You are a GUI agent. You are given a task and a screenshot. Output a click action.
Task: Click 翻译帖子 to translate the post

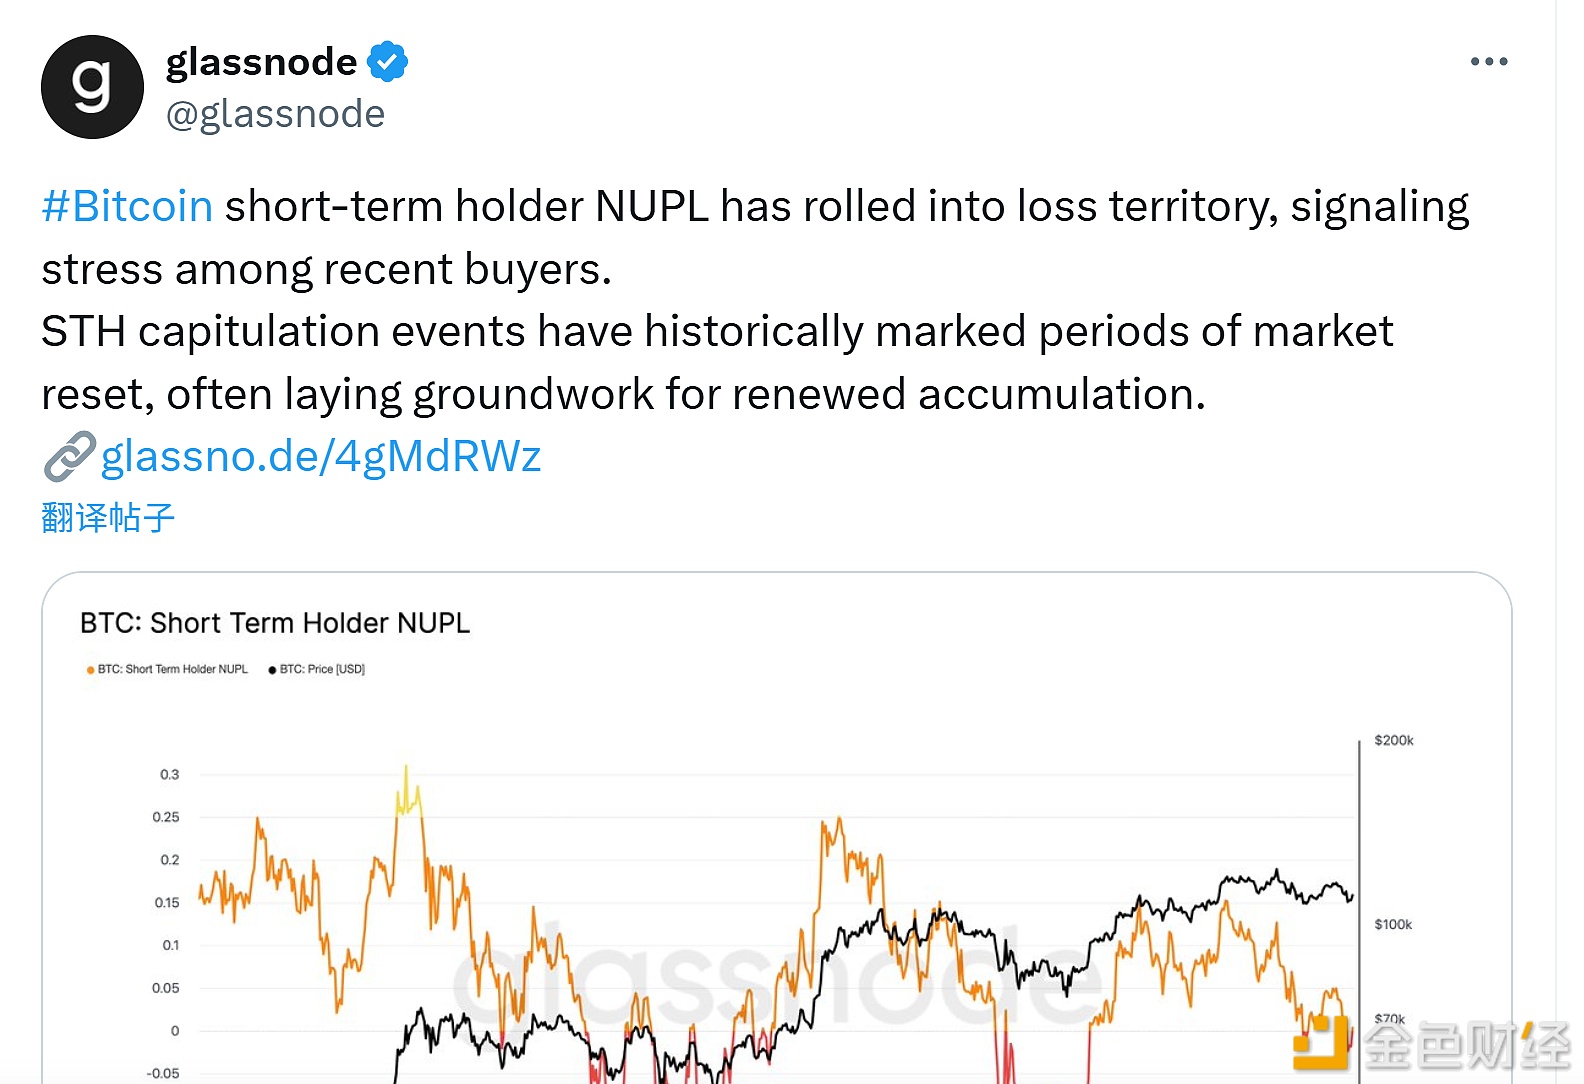click(x=108, y=518)
